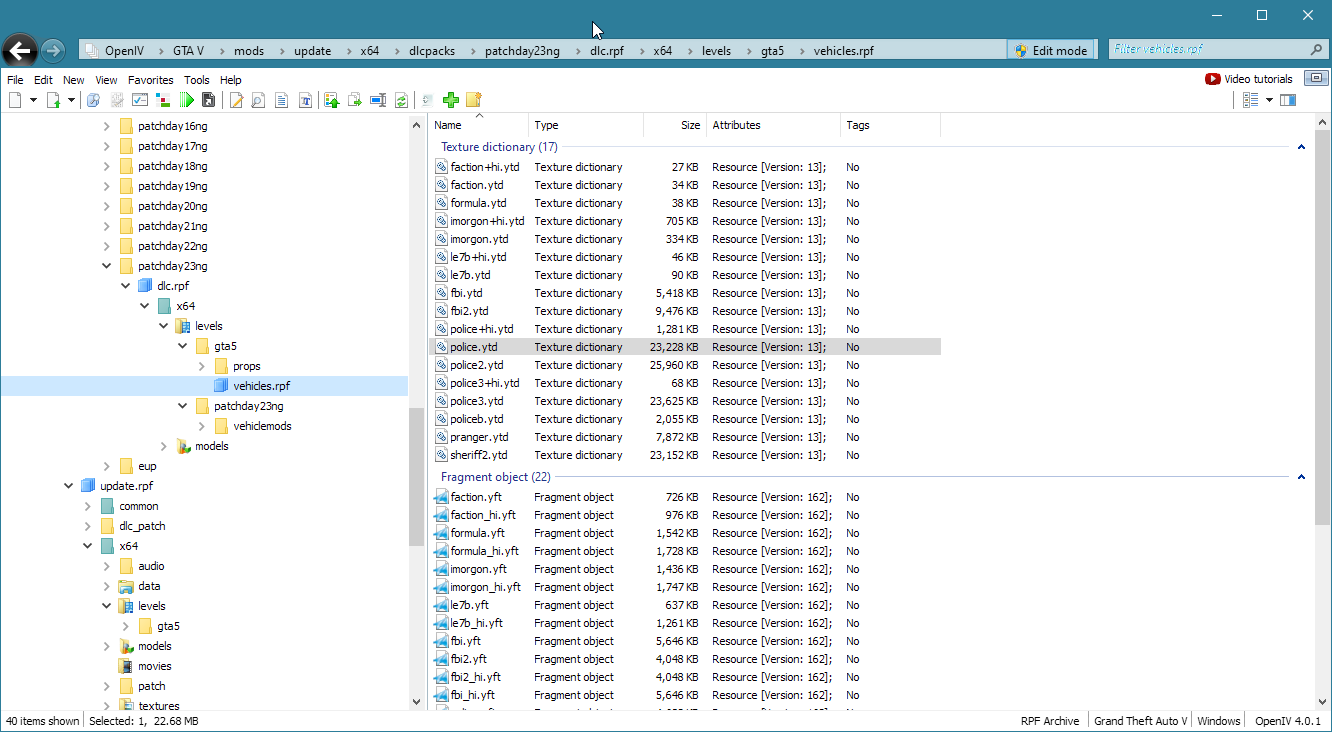Toggle the preview pane layout icon
This screenshot has width=1332, height=732.
click(1288, 100)
